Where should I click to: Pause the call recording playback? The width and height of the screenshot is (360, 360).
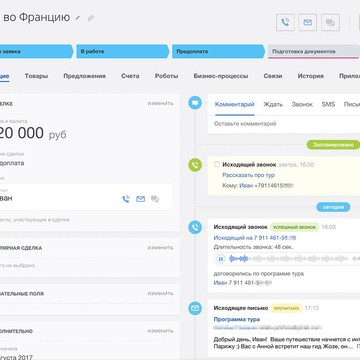(x=220, y=259)
